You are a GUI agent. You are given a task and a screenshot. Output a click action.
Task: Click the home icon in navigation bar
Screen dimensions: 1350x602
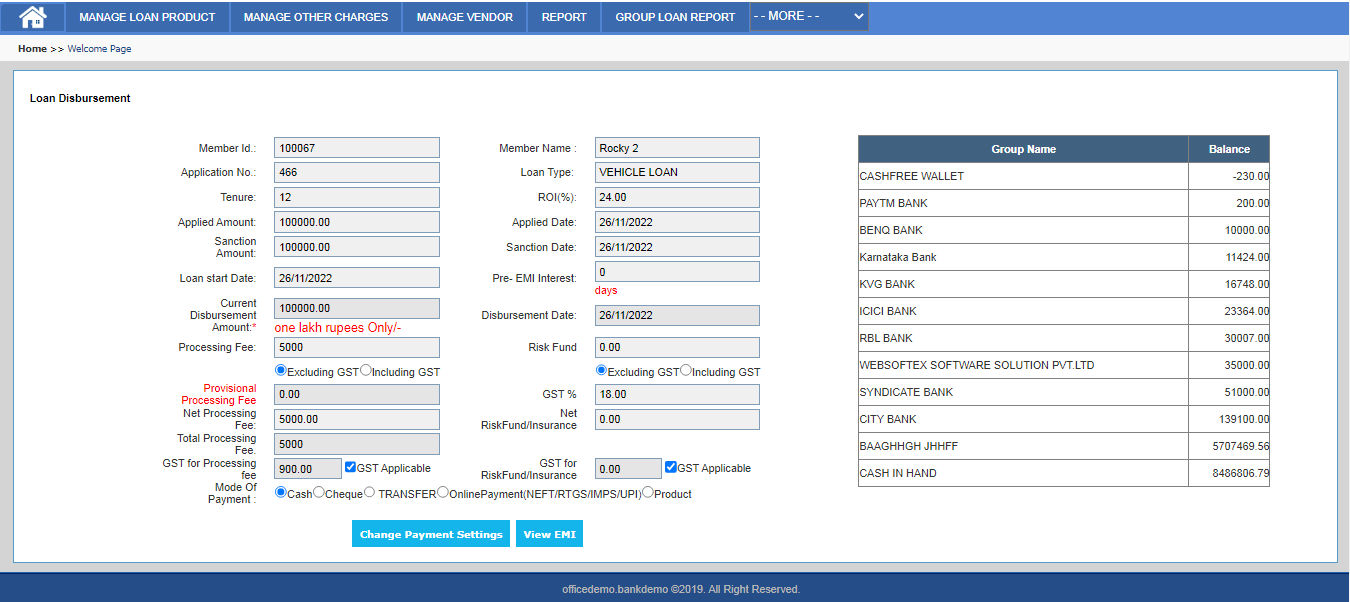tap(33, 17)
